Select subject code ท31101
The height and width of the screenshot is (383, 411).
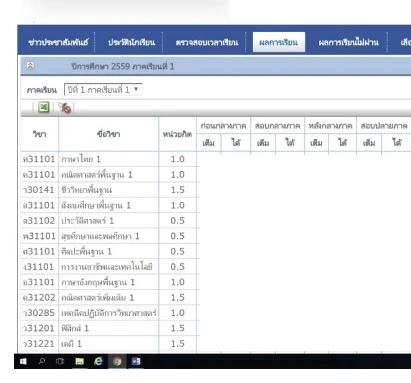(x=39, y=159)
